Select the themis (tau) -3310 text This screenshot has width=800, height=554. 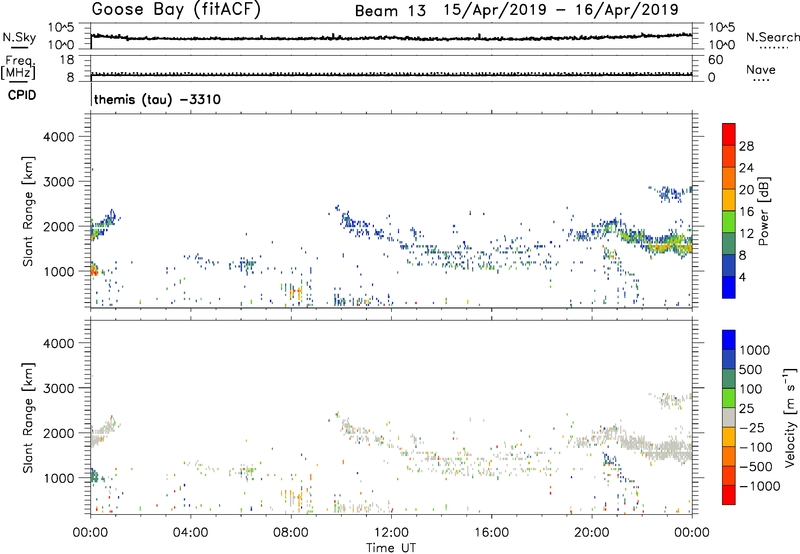click(x=157, y=99)
